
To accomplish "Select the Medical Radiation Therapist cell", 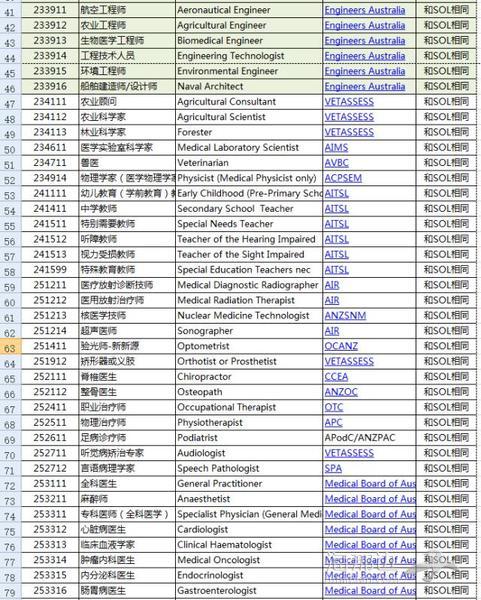I will pyautogui.click(x=249, y=300).
